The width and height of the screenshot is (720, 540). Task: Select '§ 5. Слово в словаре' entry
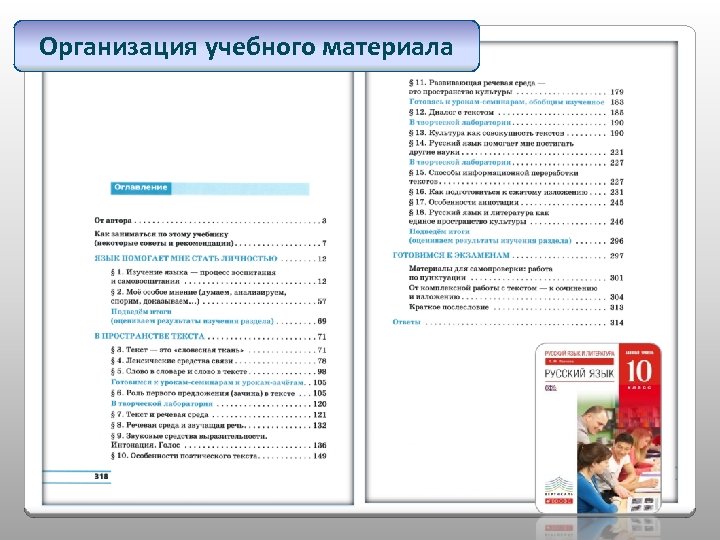click(x=219, y=371)
